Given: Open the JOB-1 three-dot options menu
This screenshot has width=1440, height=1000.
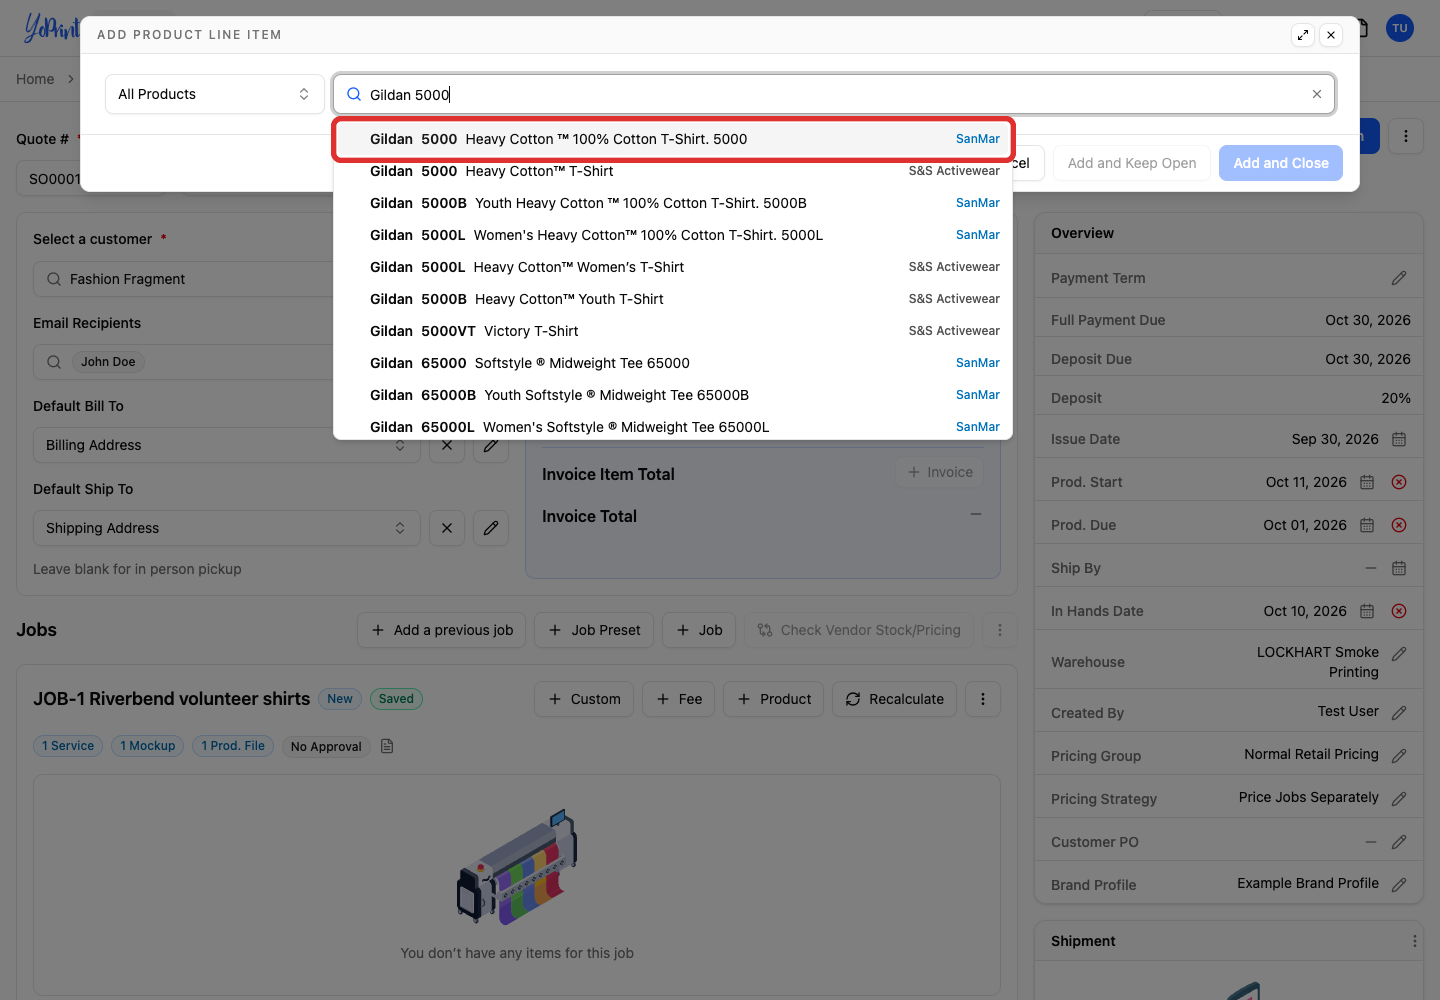Looking at the screenshot, I should [983, 699].
